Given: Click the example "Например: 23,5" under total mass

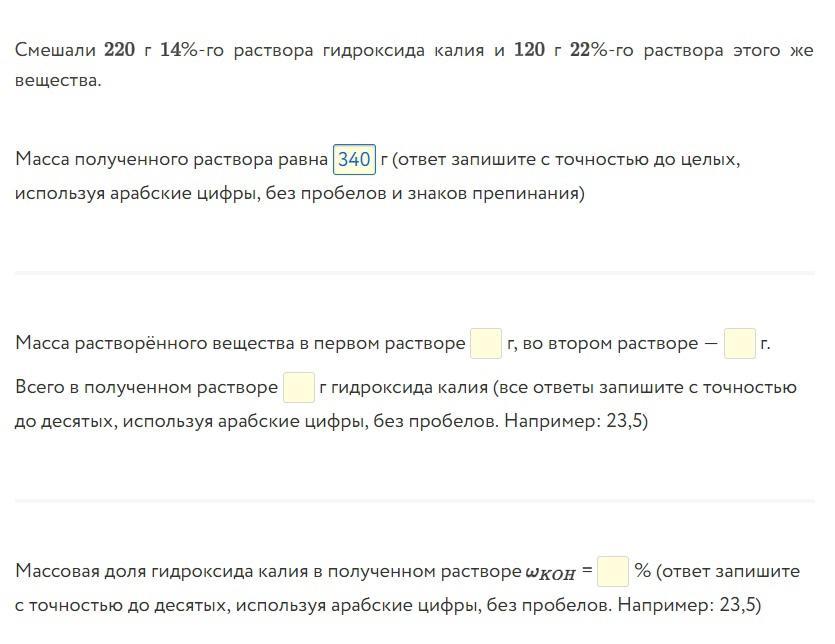Looking at the screenshot, I should click(x=575, y=421).
